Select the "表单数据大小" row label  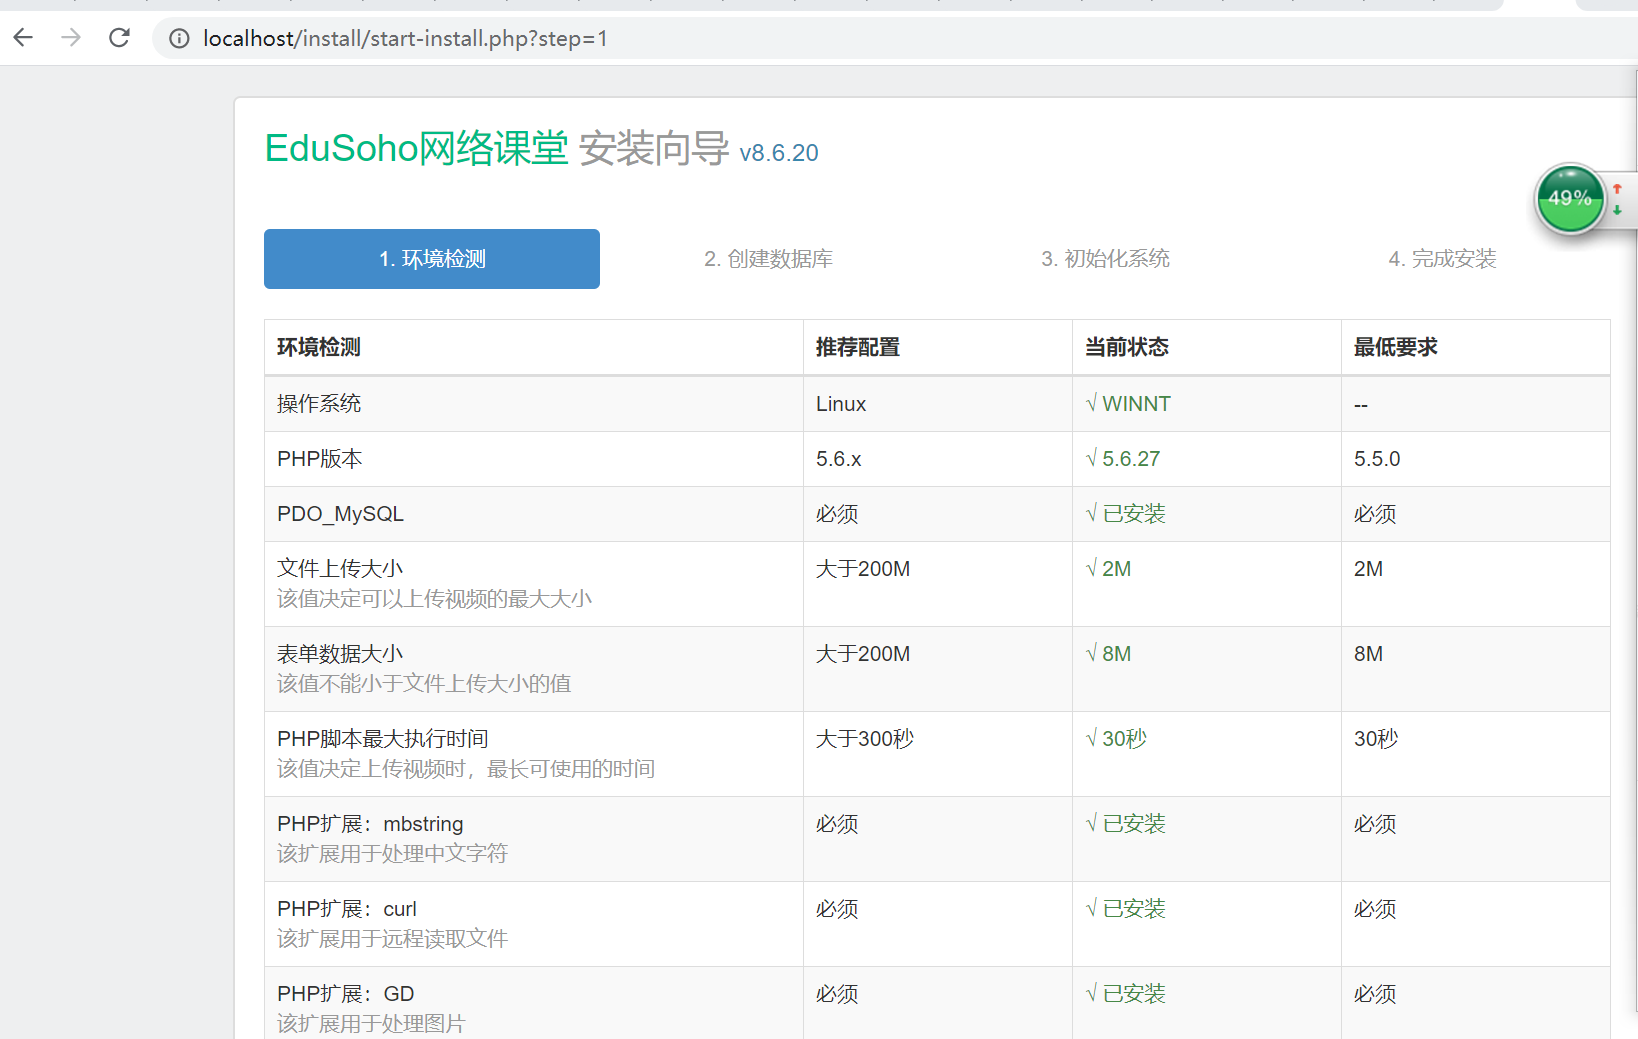coord(340,654)
